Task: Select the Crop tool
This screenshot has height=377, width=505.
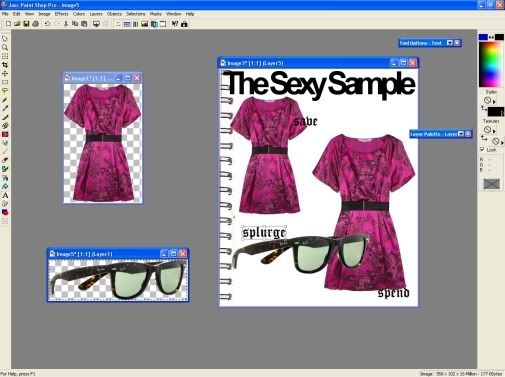Action: 5,65
